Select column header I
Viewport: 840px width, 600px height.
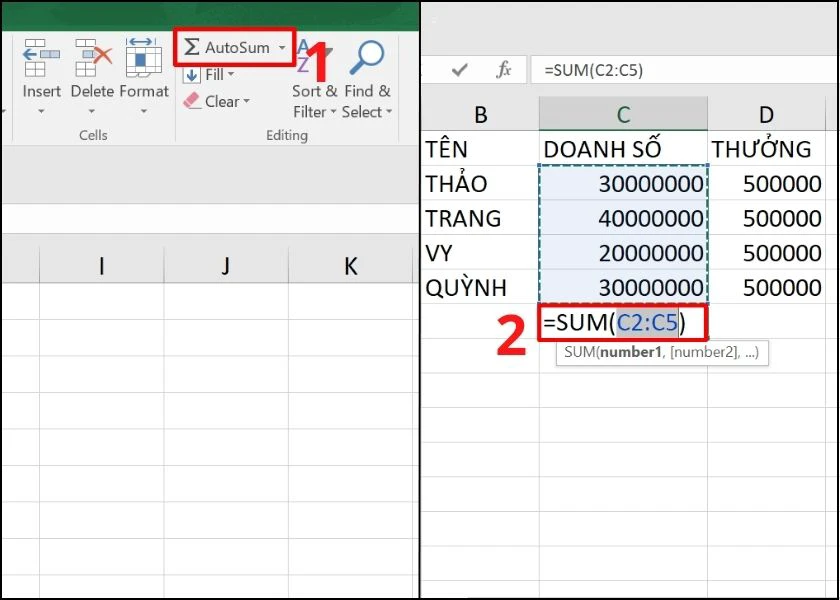(x=102, y=266)
